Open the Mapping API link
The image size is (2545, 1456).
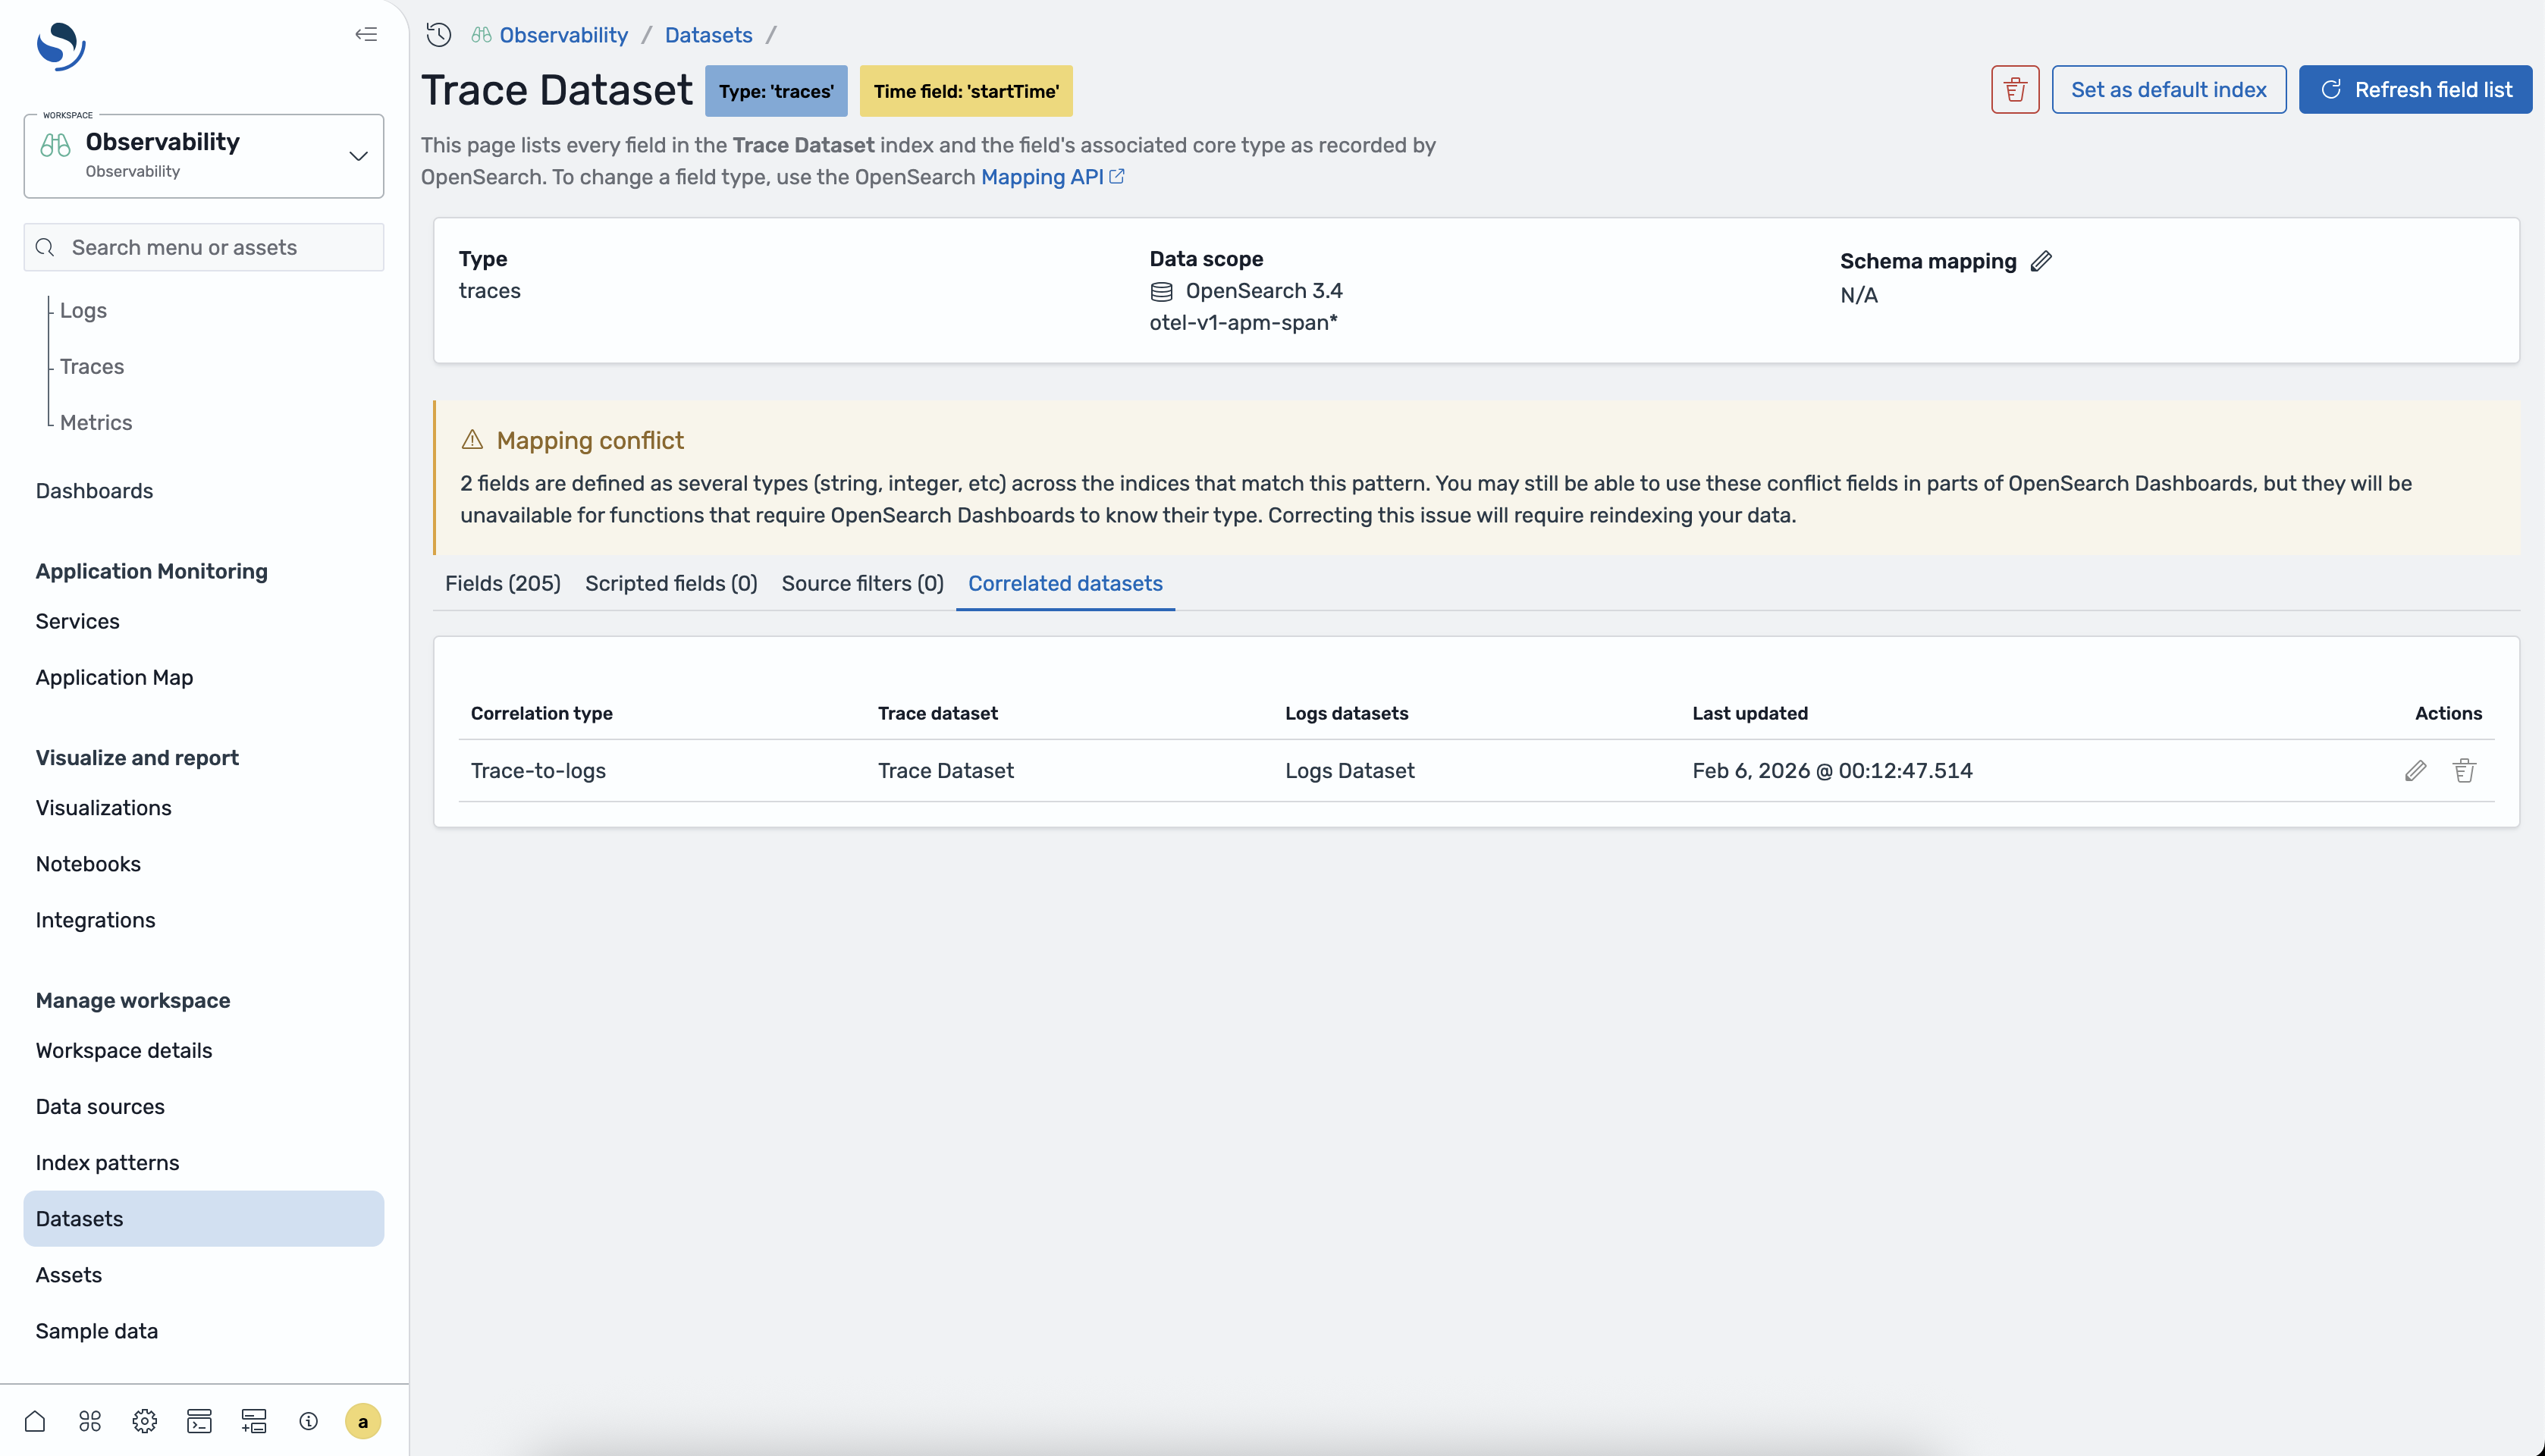point(1042,177)
